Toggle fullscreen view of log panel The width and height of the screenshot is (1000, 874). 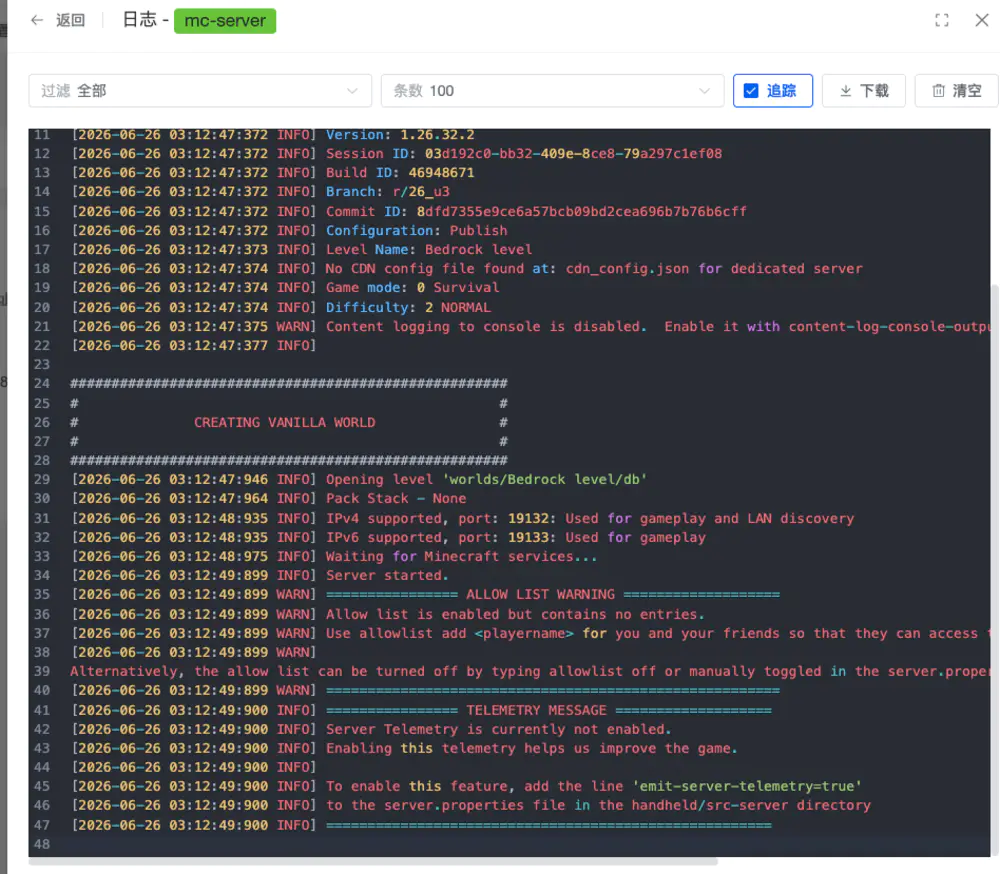[941, 20]
